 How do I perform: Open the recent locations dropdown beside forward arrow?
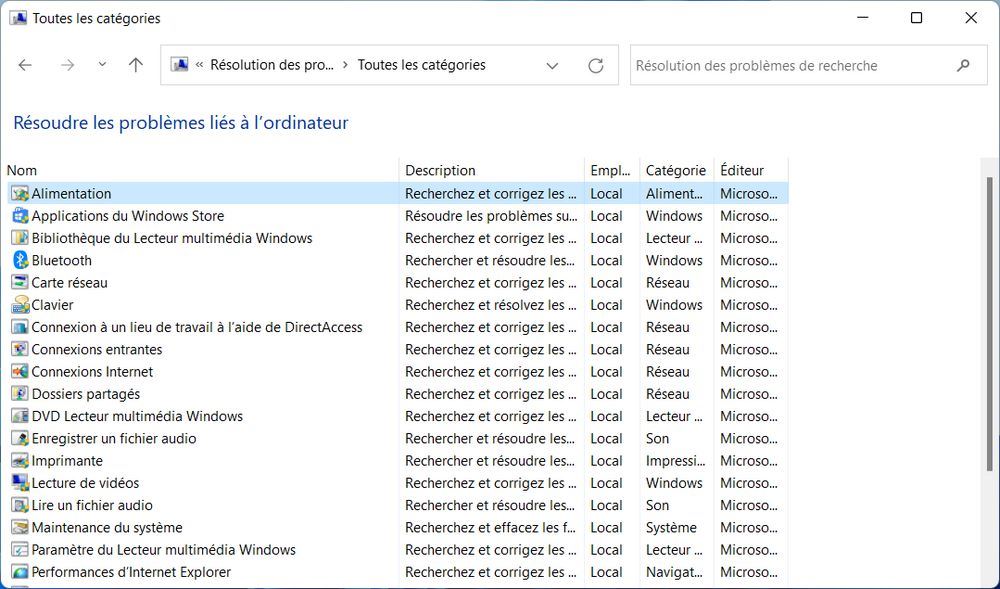coord(102,64)
